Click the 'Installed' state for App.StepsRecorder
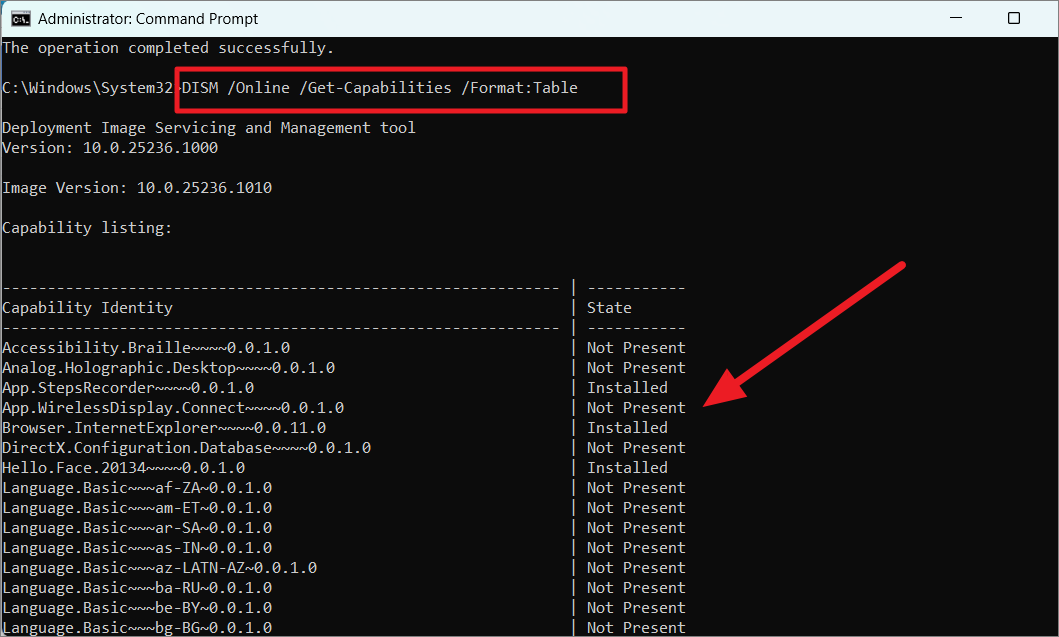The height and width of the screenshot is (637, 1059). (x=627, y=388)
